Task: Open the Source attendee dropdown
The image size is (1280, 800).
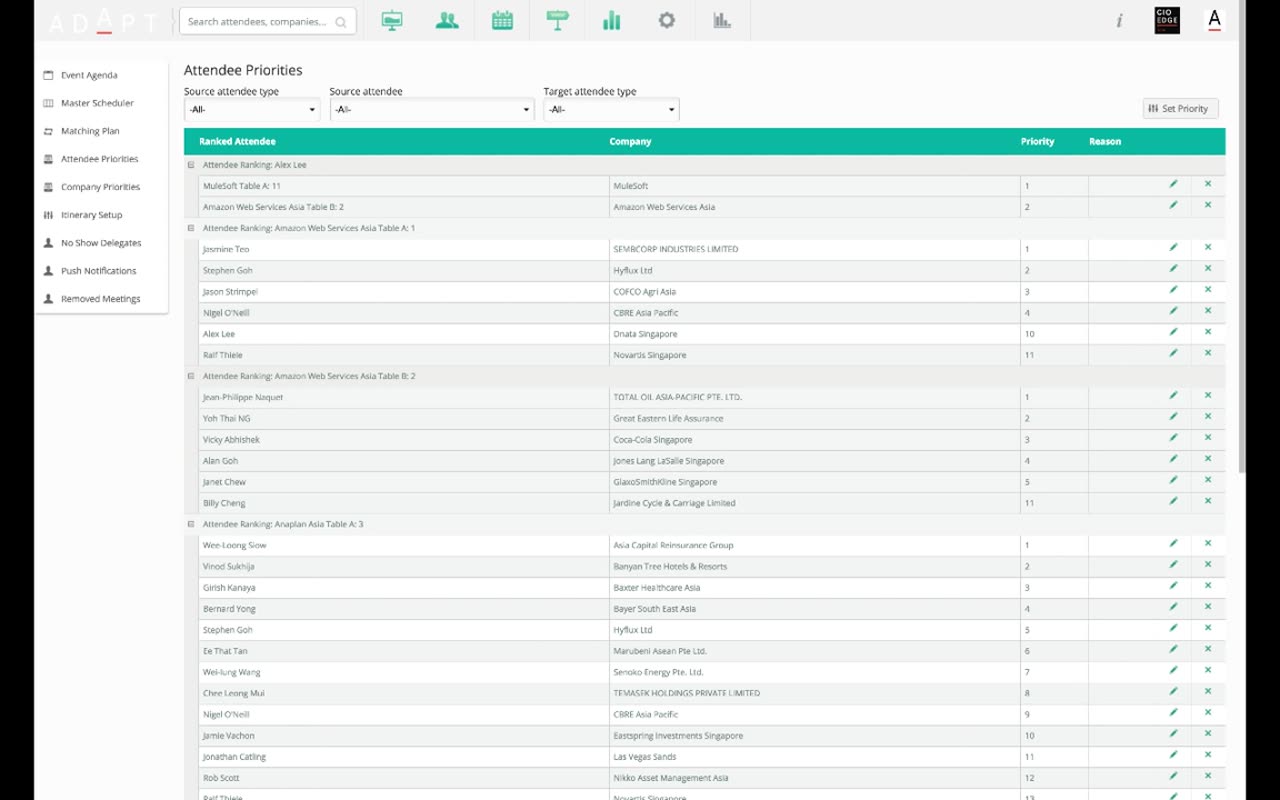Action: [x=432, y=110]
